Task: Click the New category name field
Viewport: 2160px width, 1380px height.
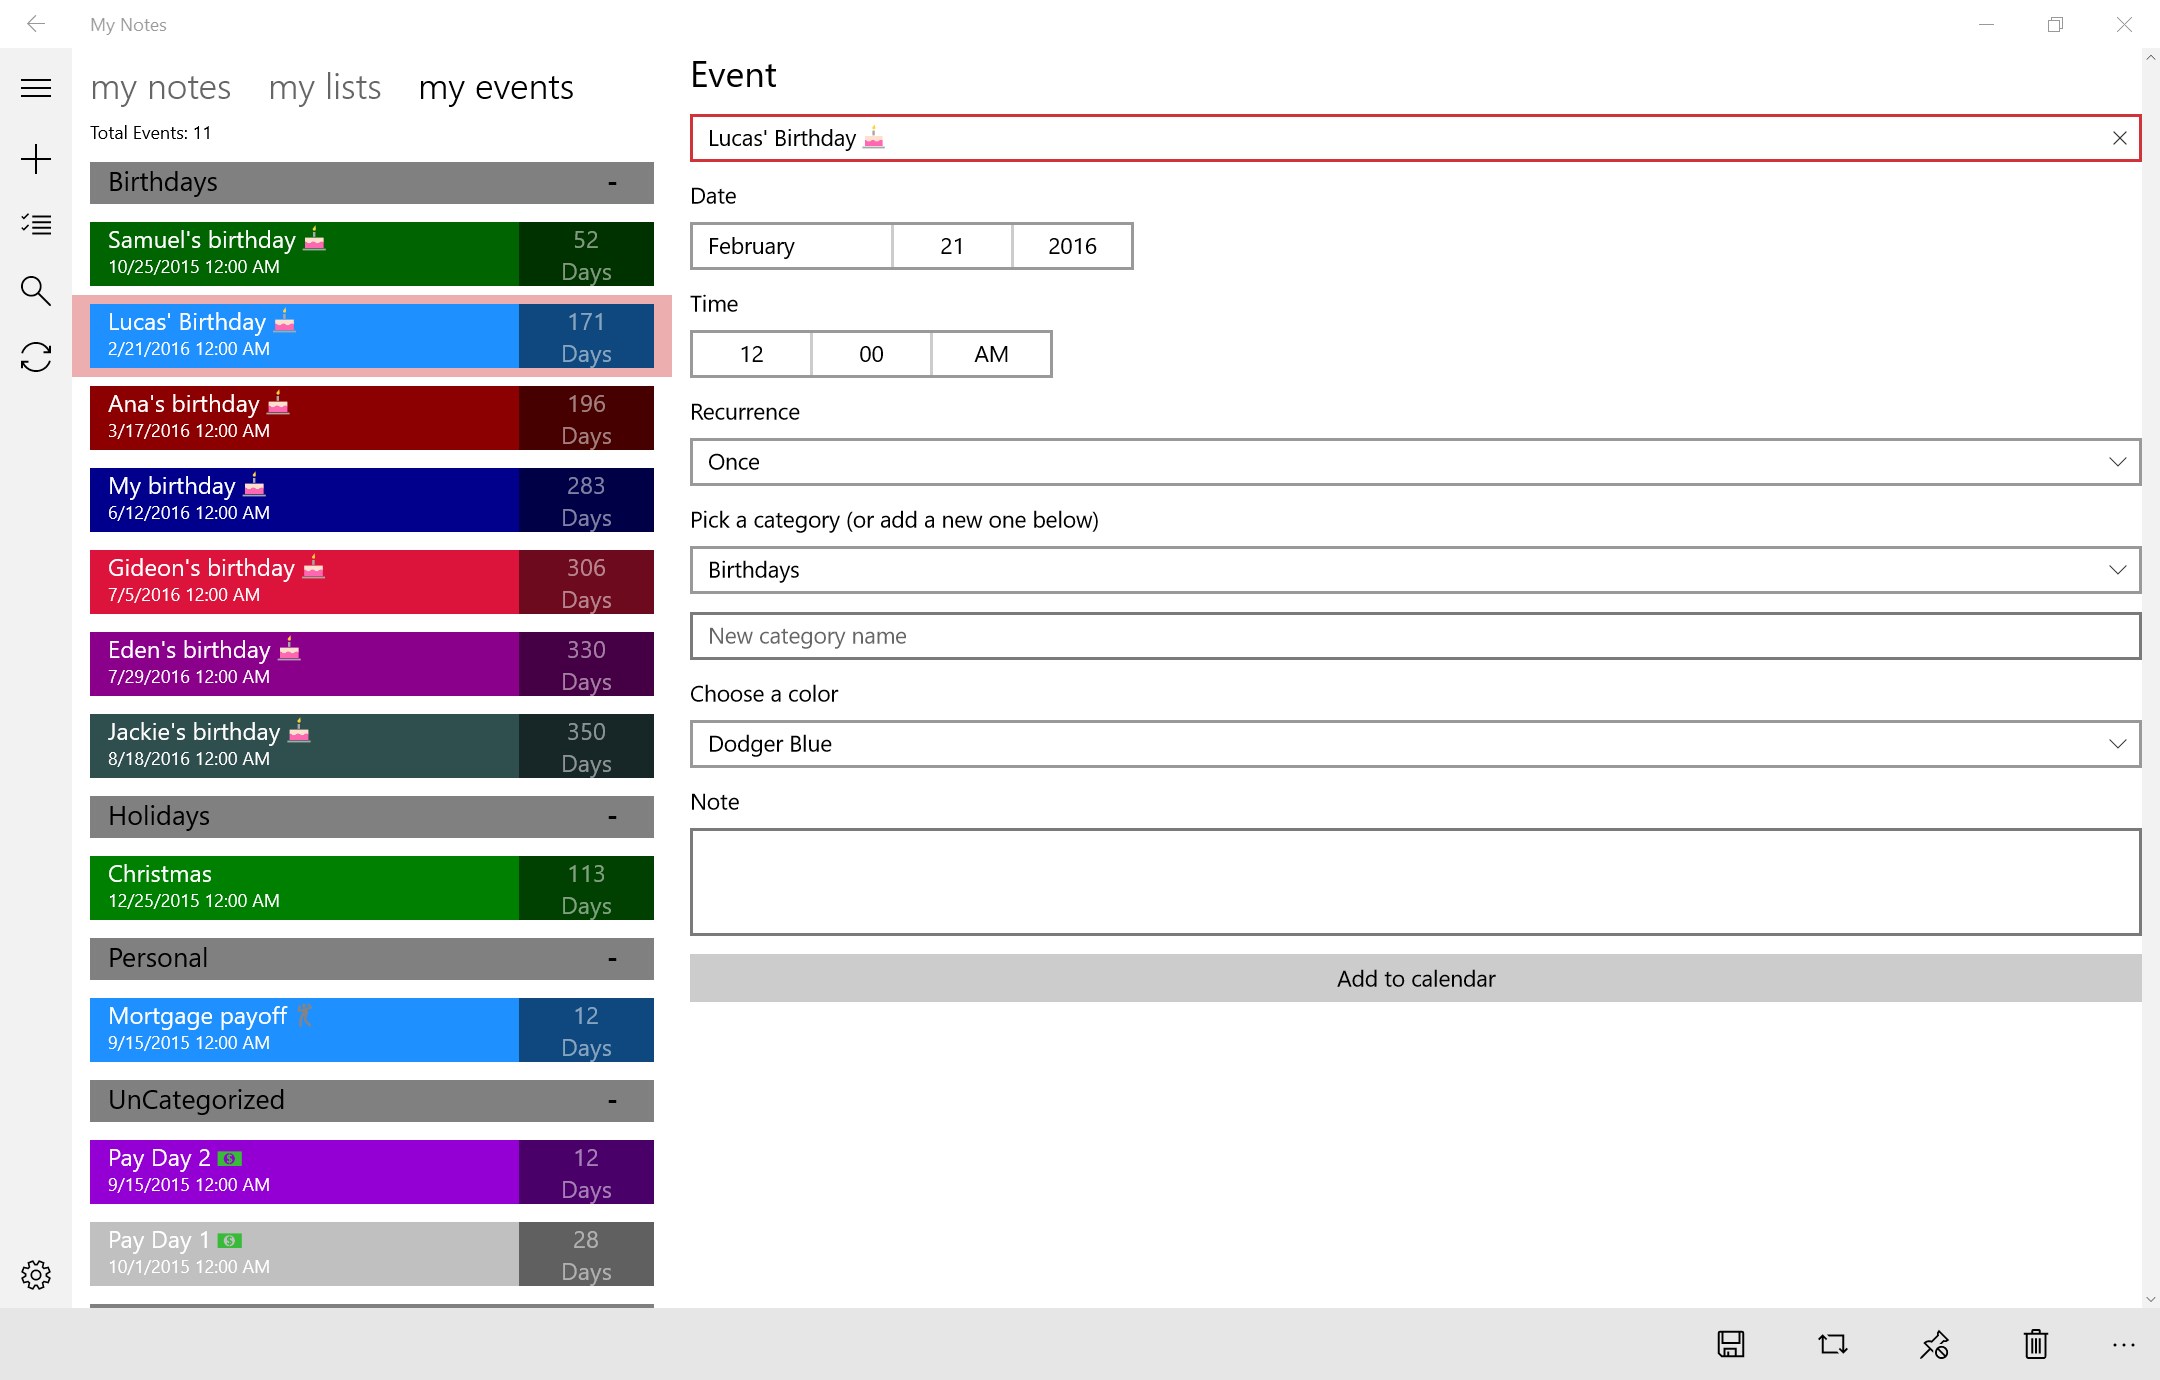Action: (1414, 636)
